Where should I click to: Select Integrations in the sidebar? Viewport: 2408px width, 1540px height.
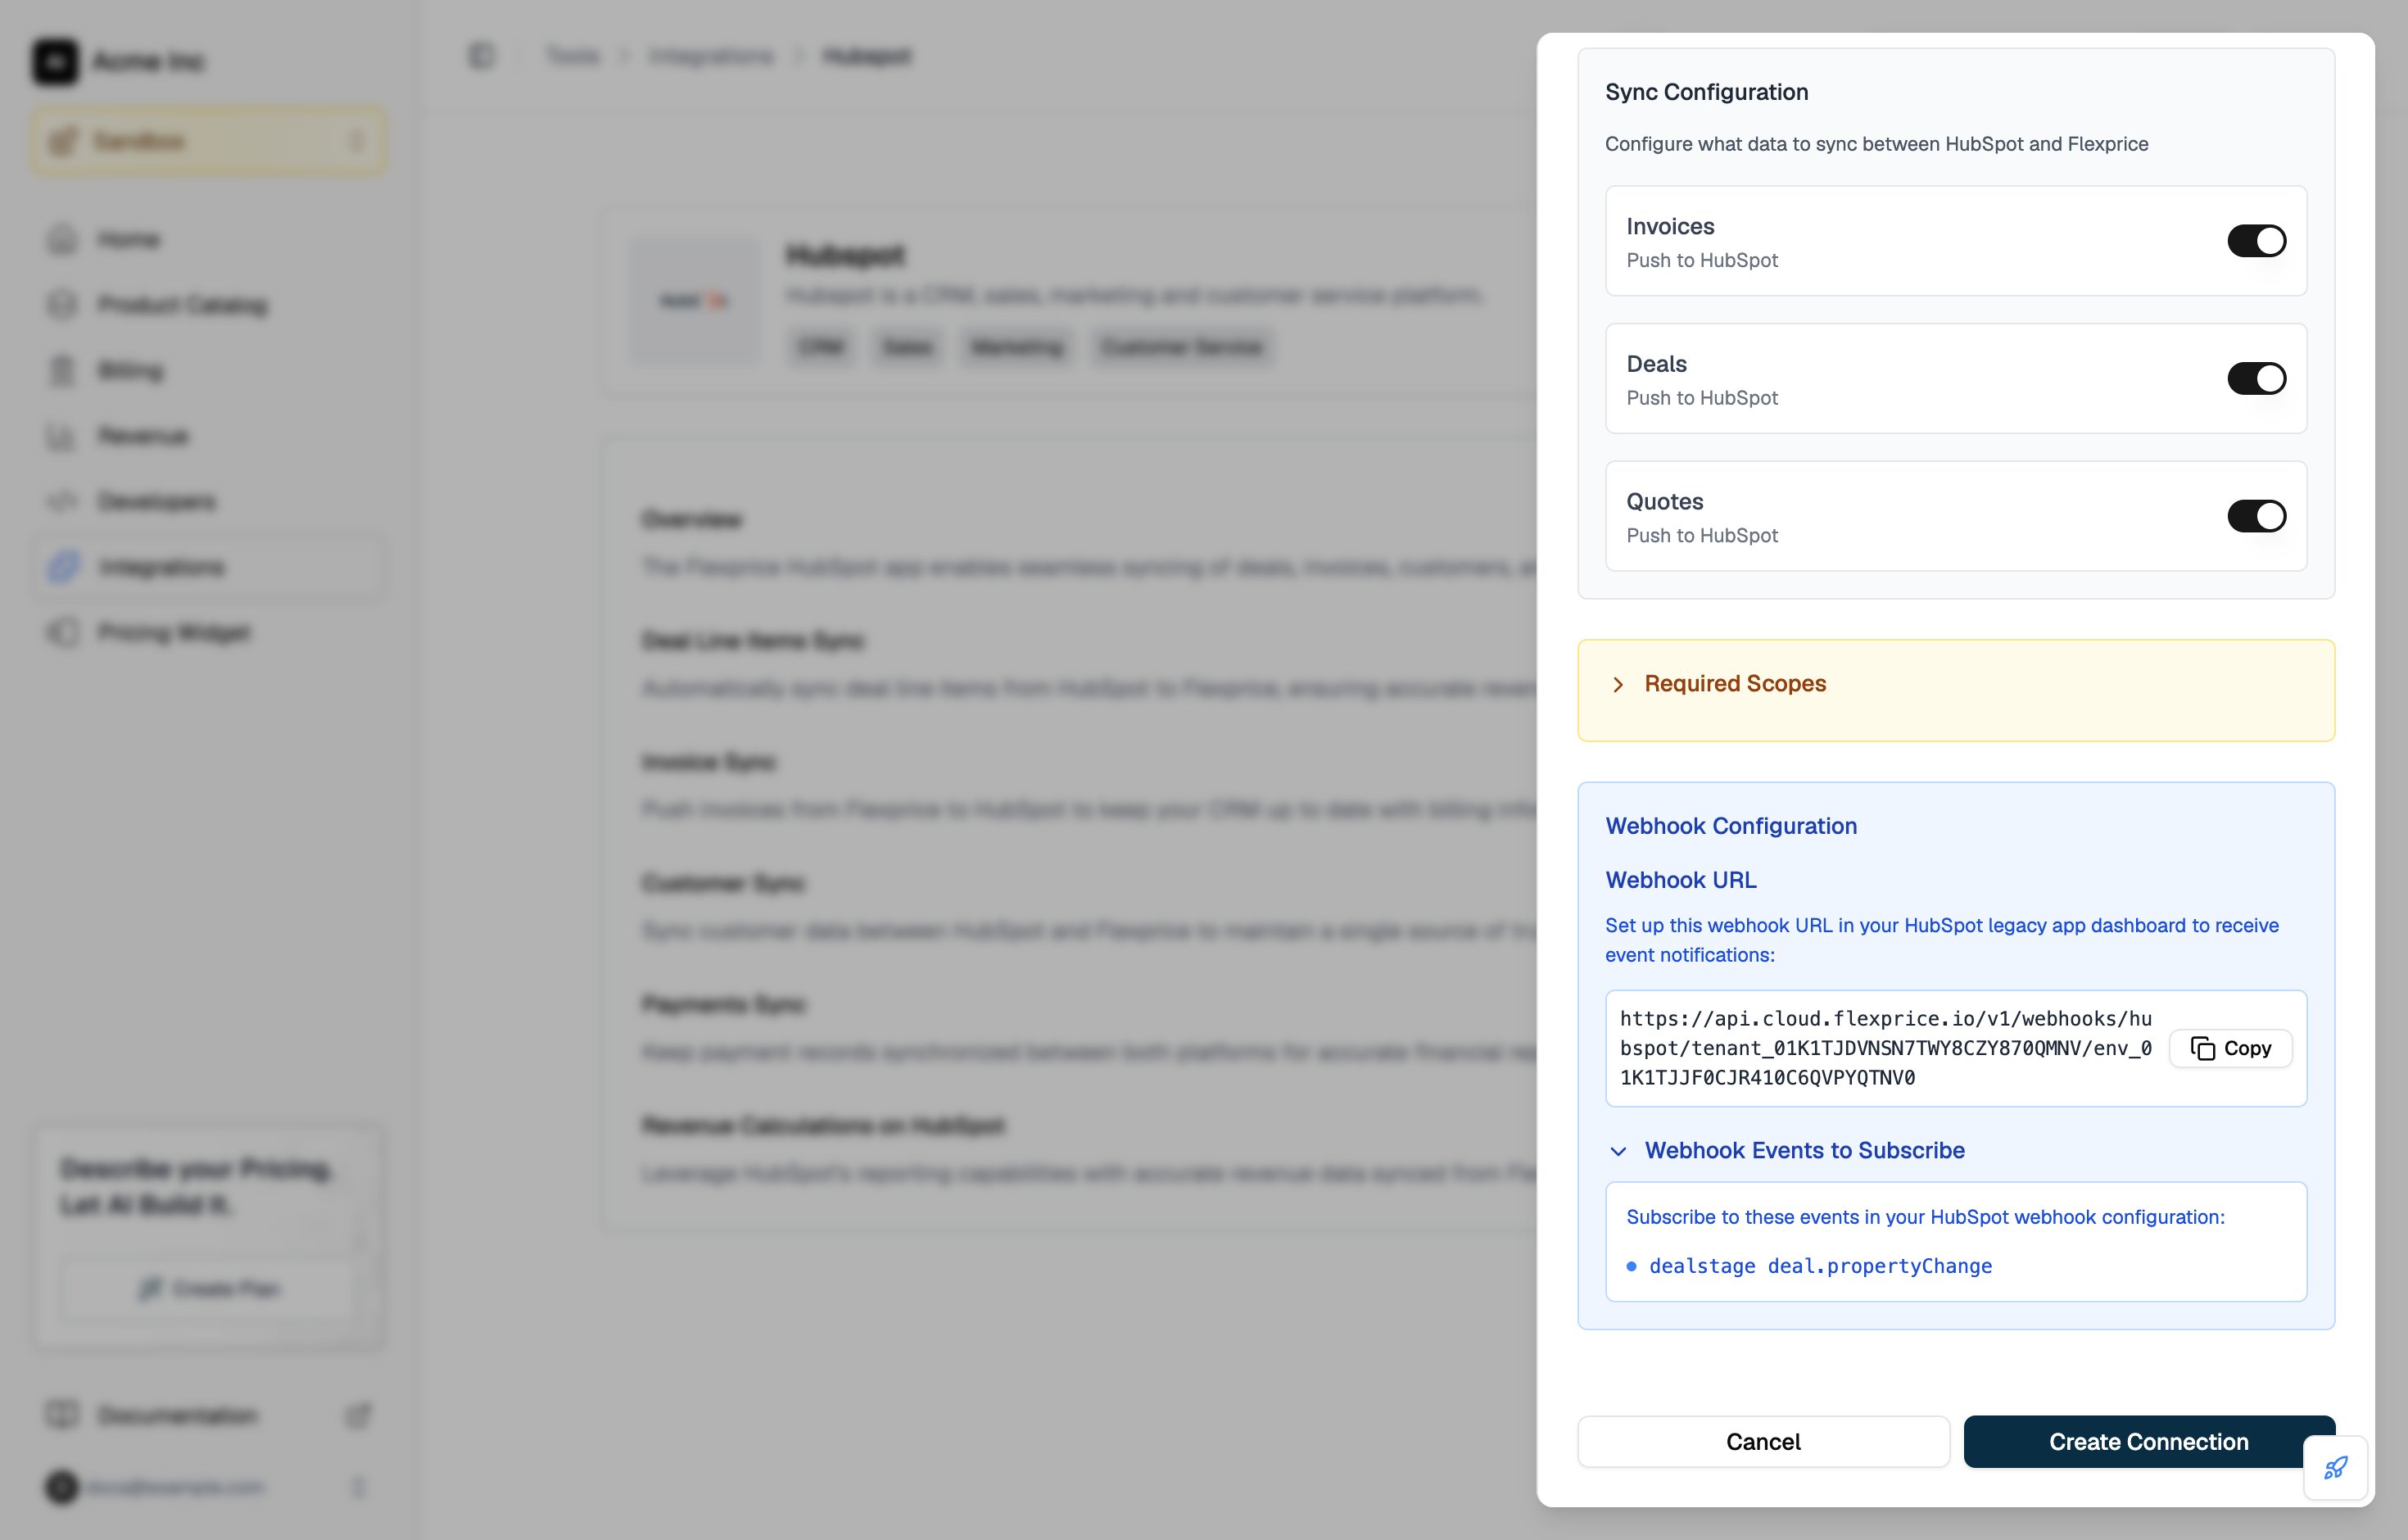208,567
